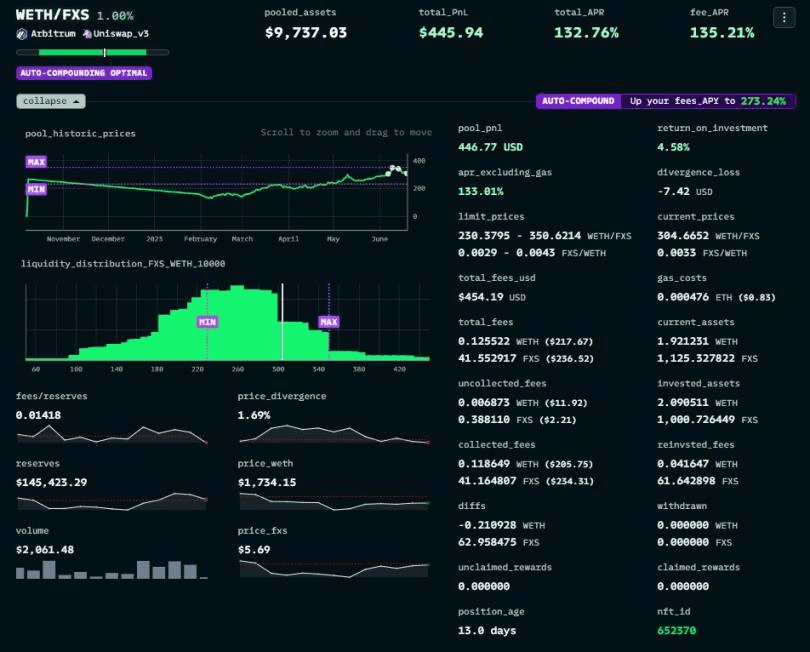Viewport: 810px width, 652px height.
Task: Click reinvested fees 61.642898 FXS
Action: pos(697,481)
